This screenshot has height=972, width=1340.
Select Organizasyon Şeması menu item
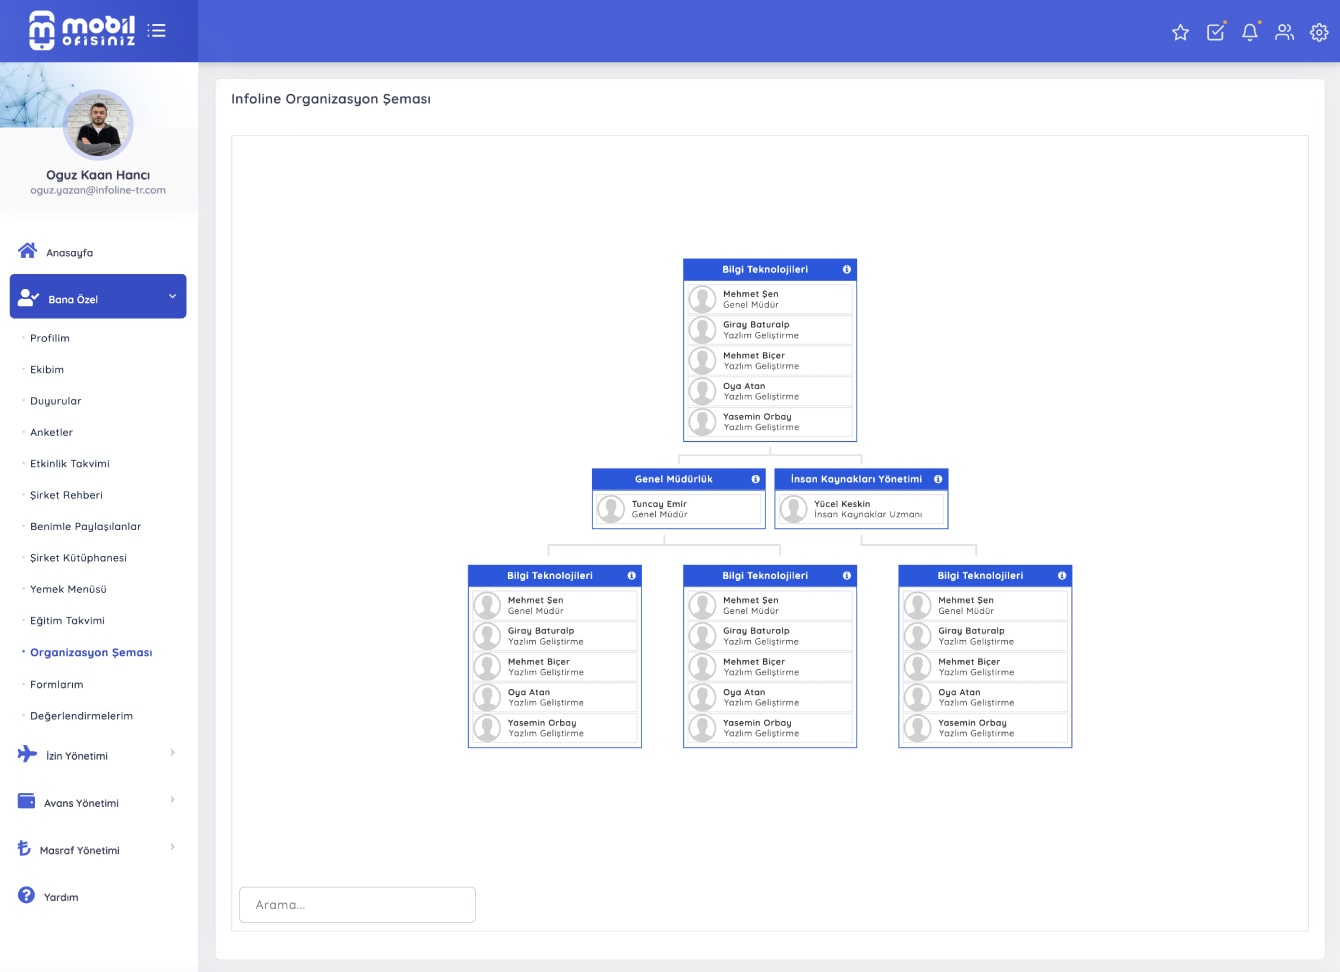(x=91, y=652)
